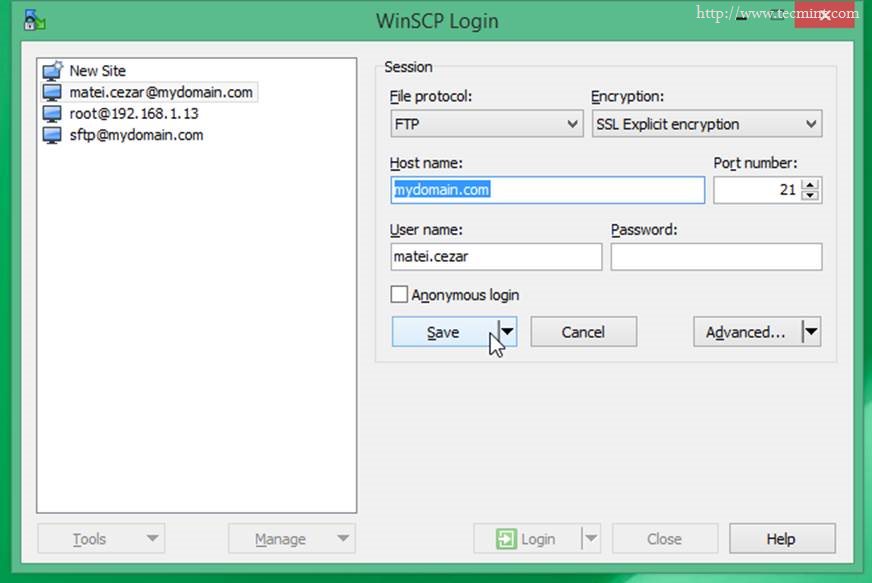Viewport: 872px width, 583px height.
Task: Click the green Login arrow icon
Action: pyautogui.click(x=506, y=538)
